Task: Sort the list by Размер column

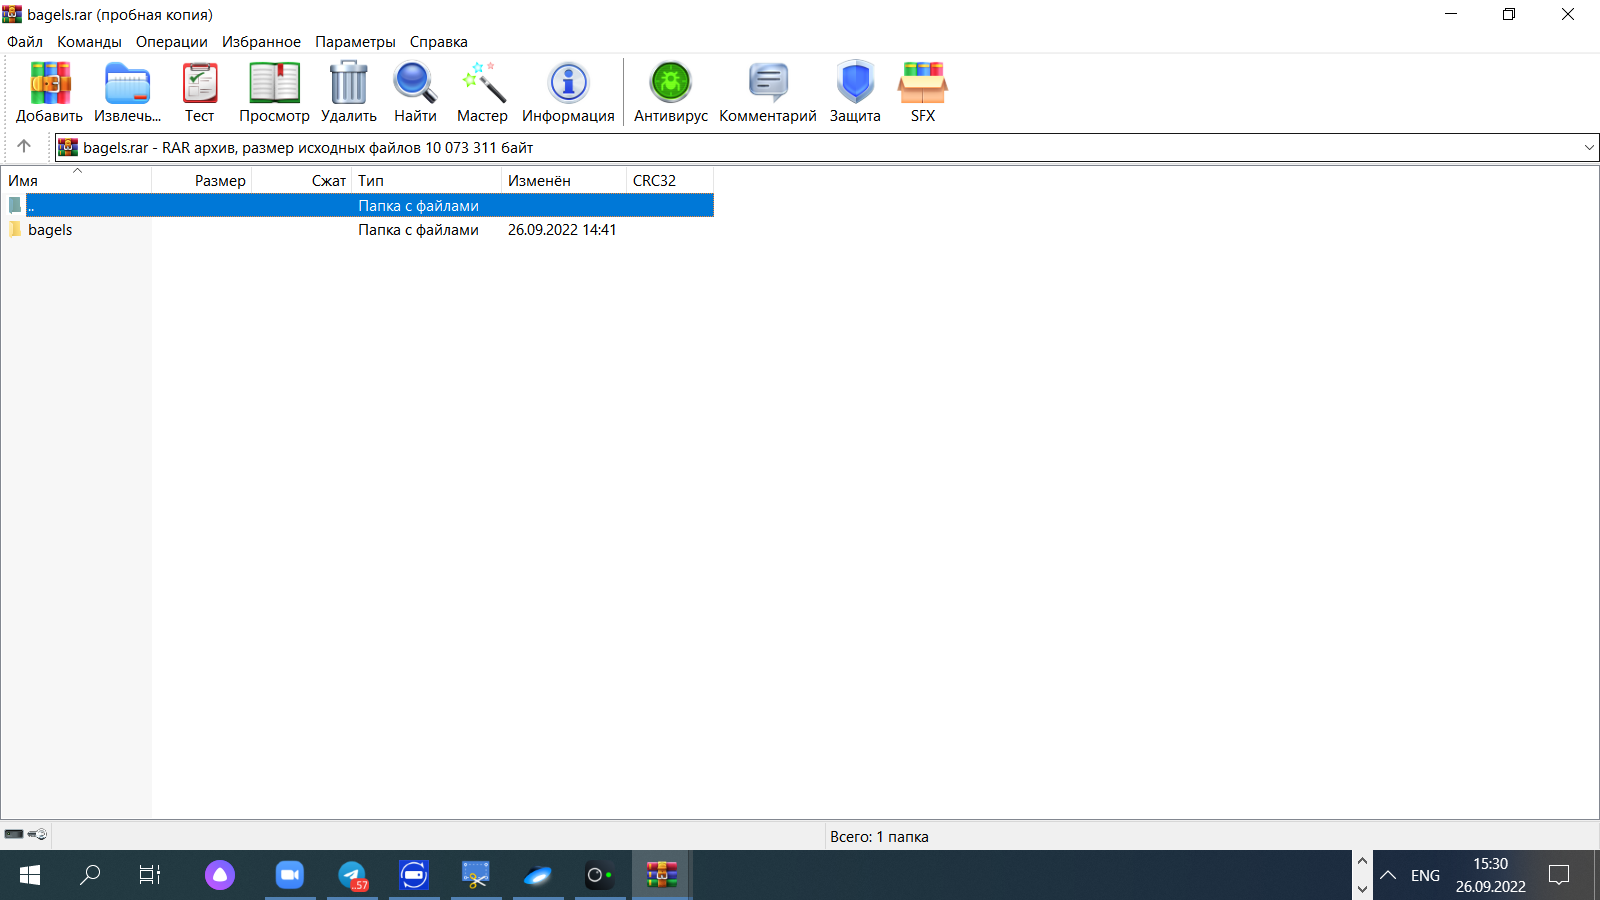Action: click(x=219, y=181)
